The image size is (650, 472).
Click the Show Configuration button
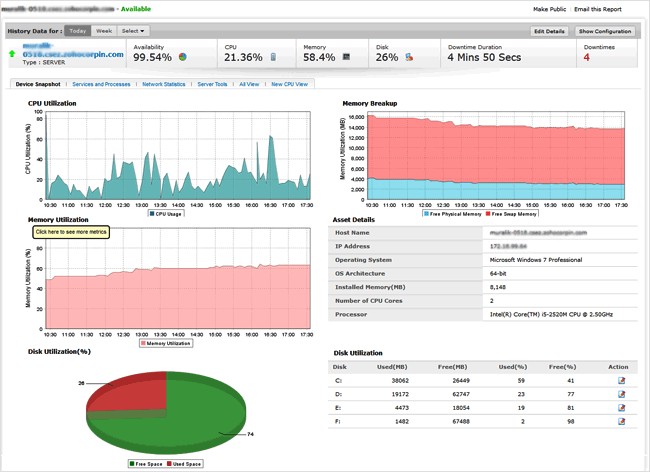[605, 32]
